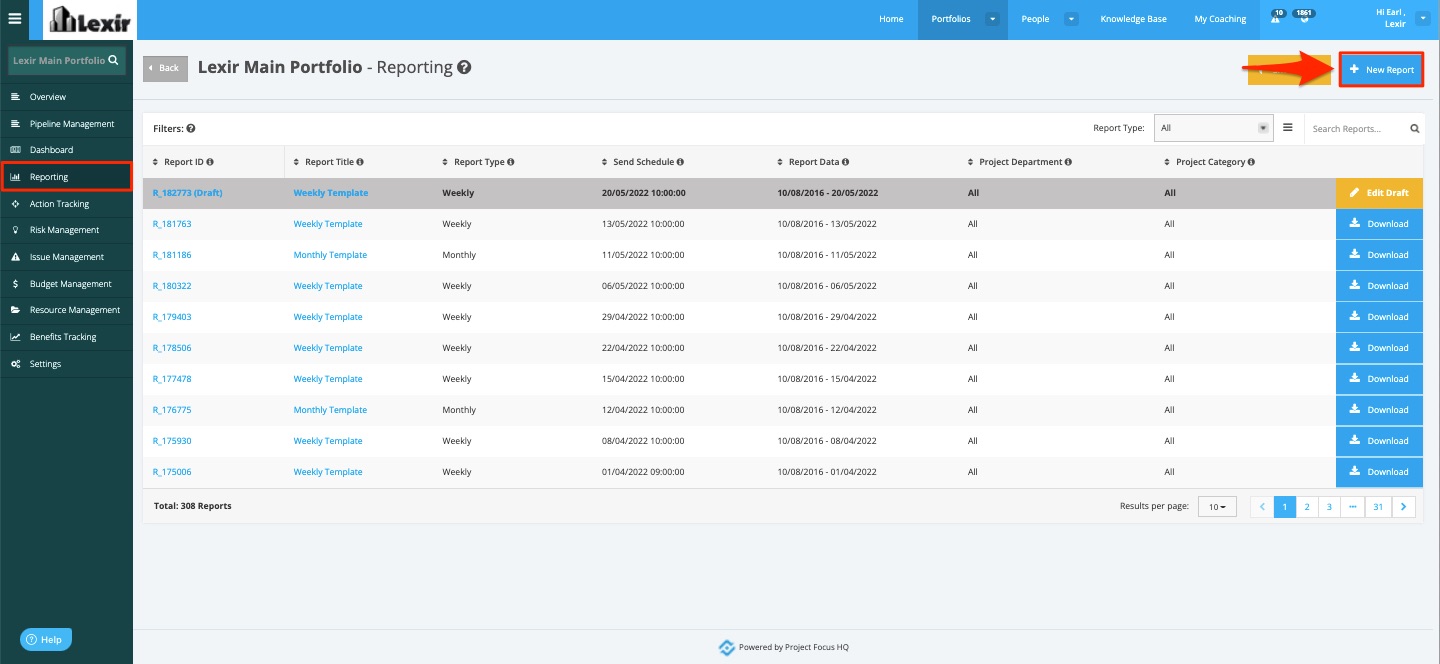1440x664 pixels.
Task: Sort by Report Title using its sort arrows
Action: pyautogui.click(x=296, y=162)
